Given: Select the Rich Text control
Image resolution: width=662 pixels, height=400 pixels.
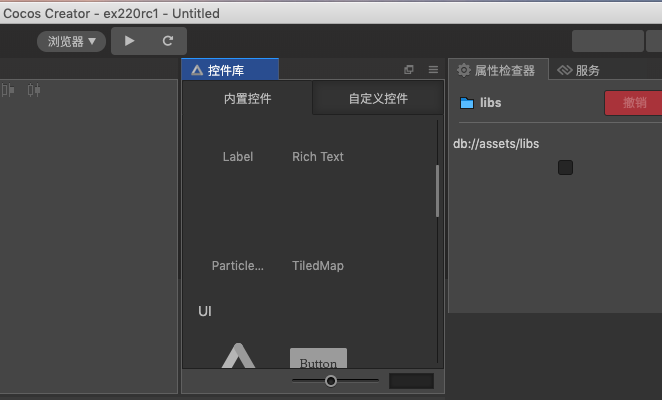Looking at the screenshot, I should pyautogui.click(x=318, y=157).
